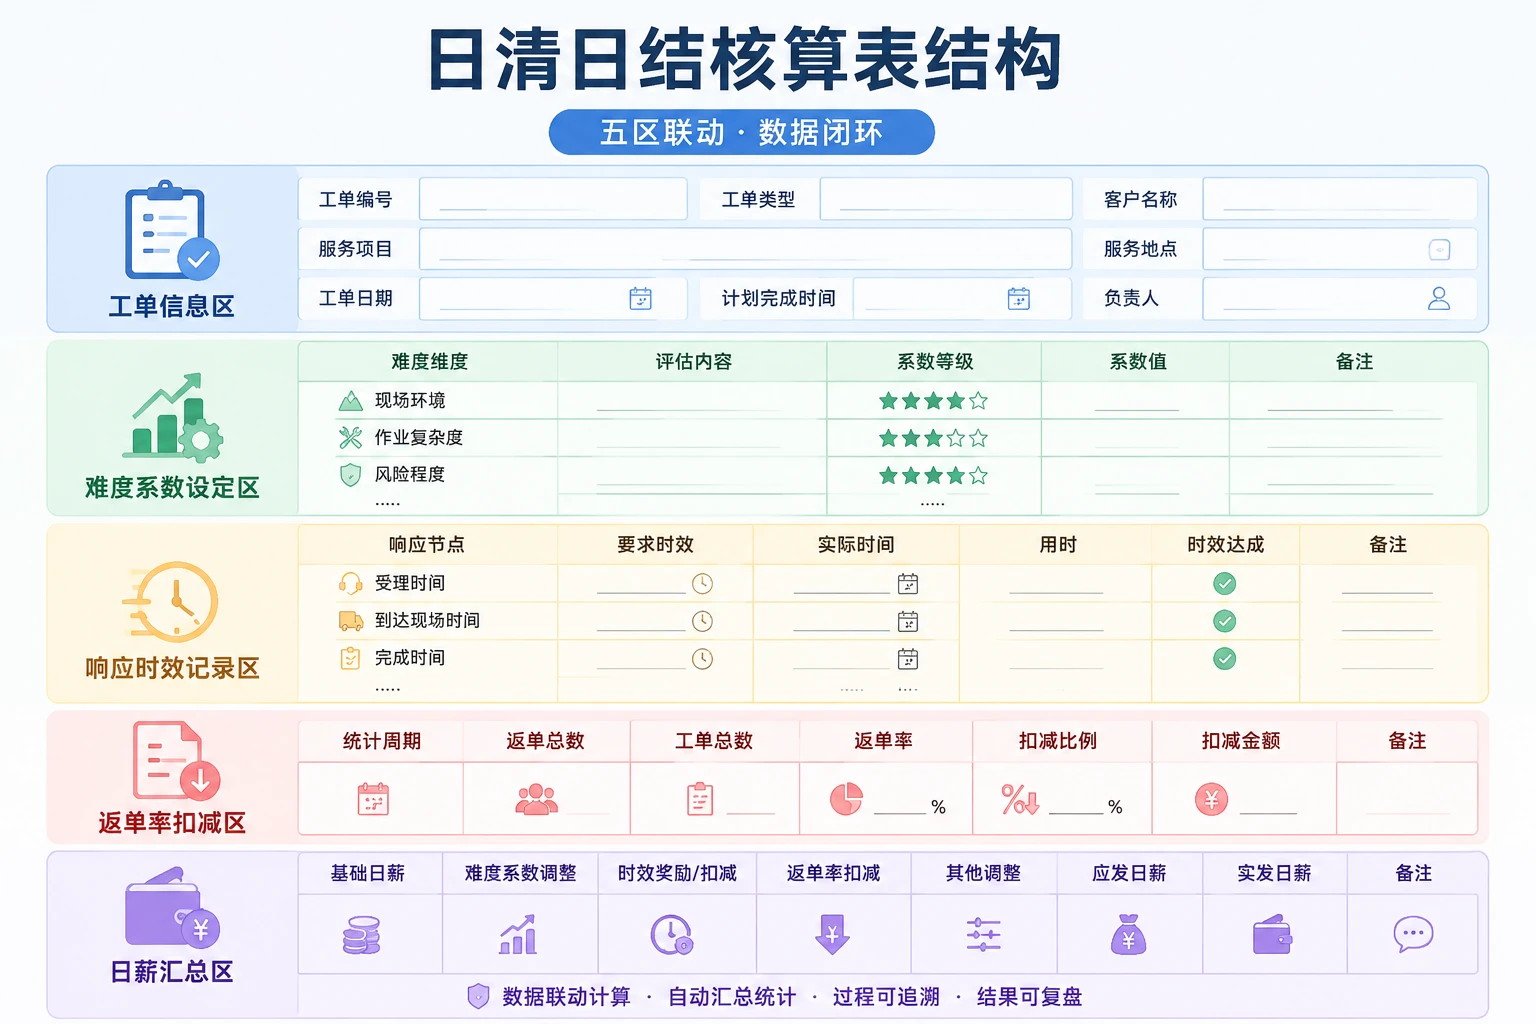The height and width of the screenshot is (1024, 1536).
Task: Click the 工单总数 clipboard icon
Action: 700,799
